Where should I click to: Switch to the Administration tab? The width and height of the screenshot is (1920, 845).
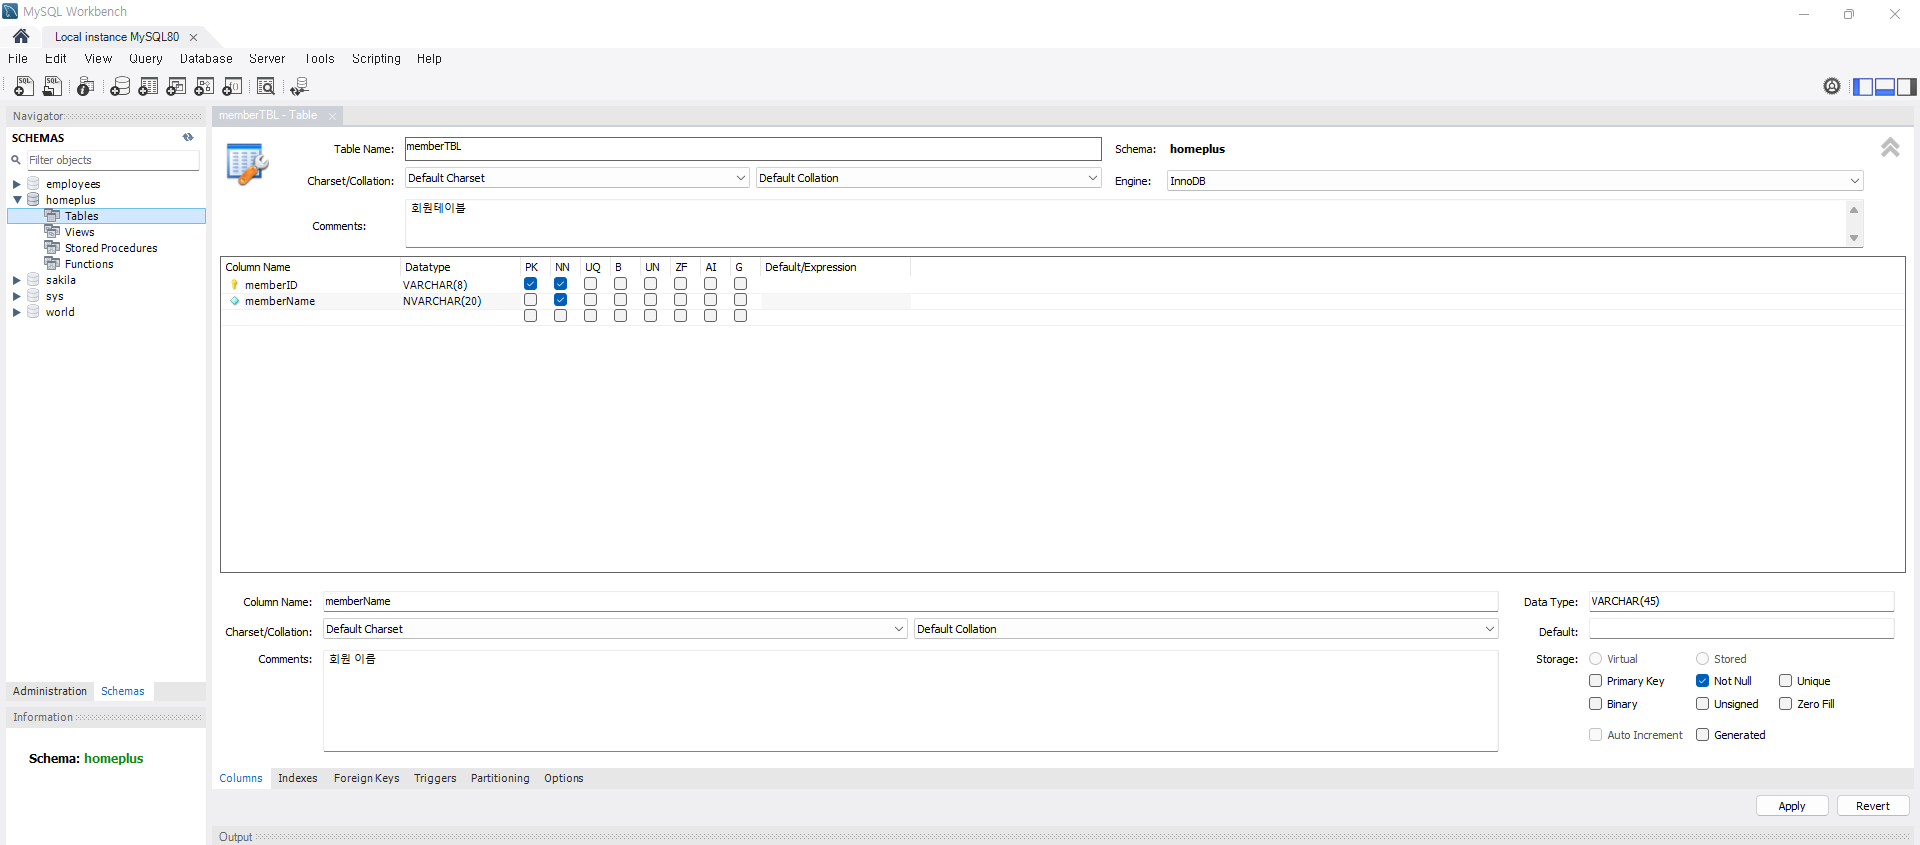pos(50,691)
